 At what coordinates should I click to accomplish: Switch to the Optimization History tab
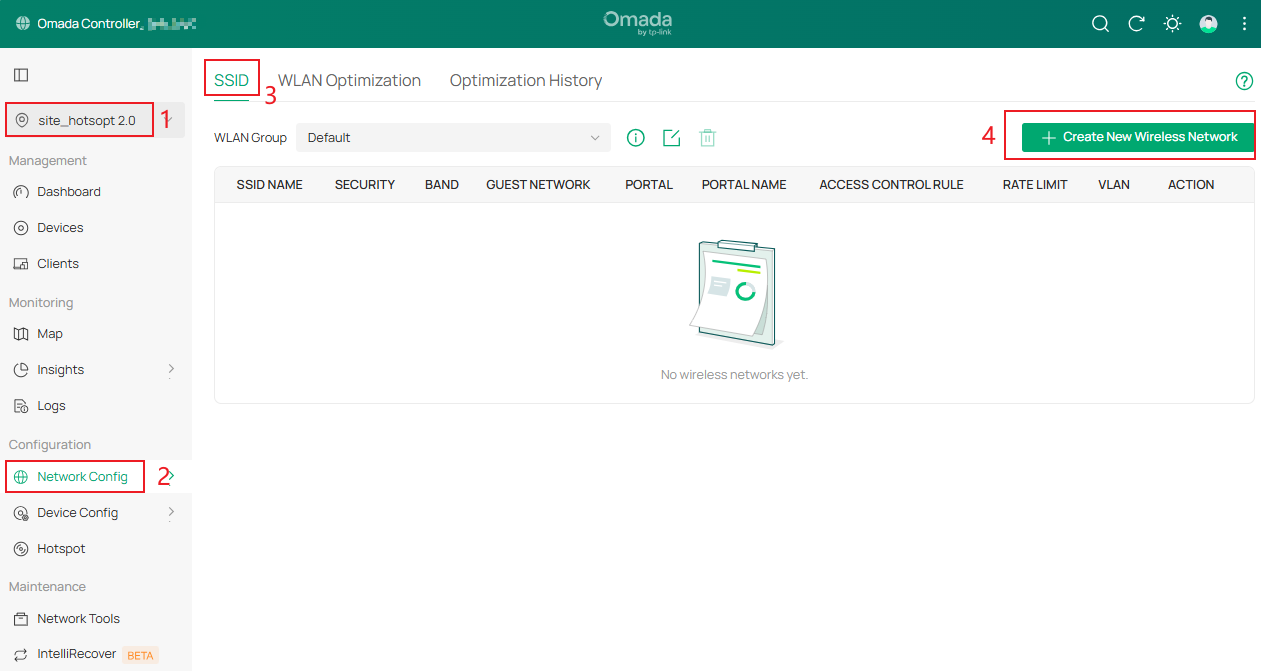click(x=525, y=80)
